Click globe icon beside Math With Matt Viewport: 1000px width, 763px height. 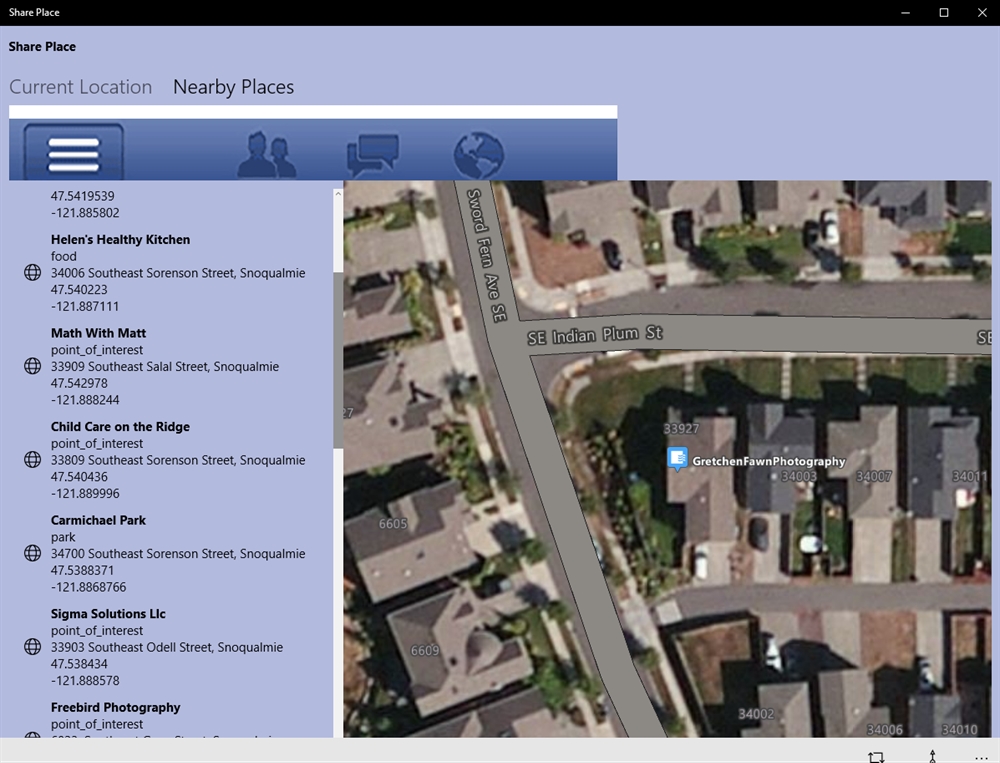[33, 366]
